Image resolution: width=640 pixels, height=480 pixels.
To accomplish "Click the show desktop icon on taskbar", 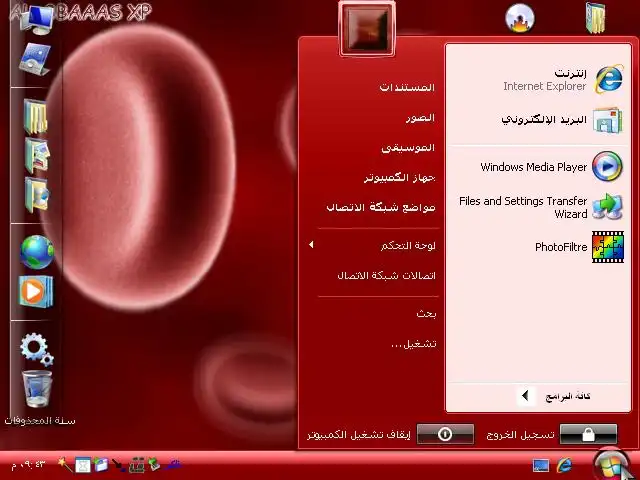I will click(x=541, y=465).
